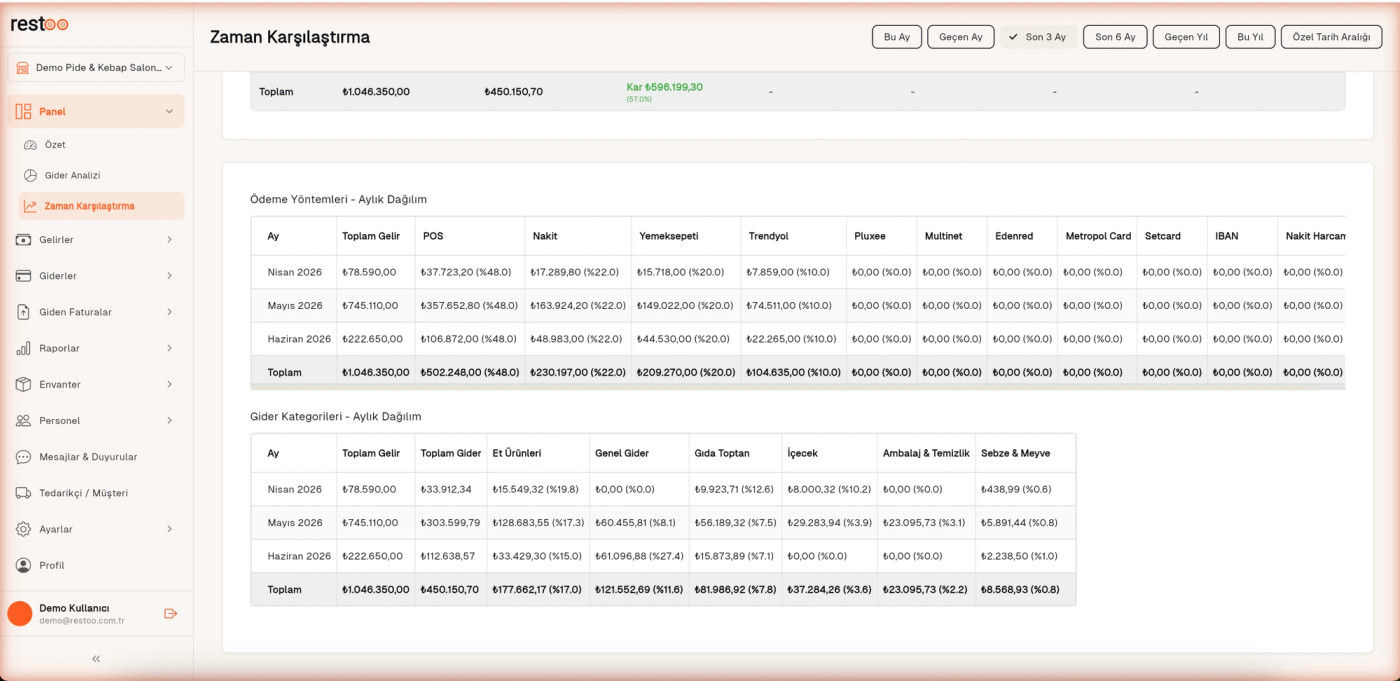Expand the Raporlar submenu

(x=169, y=348)
